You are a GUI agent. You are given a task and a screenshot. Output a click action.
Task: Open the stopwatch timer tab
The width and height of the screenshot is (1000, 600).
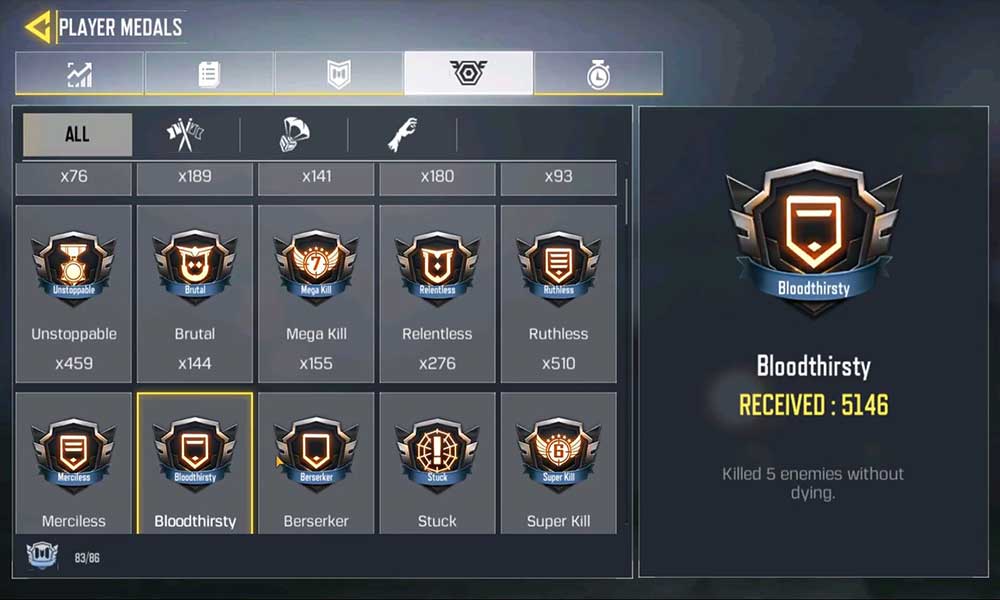(x=598, y=74)
